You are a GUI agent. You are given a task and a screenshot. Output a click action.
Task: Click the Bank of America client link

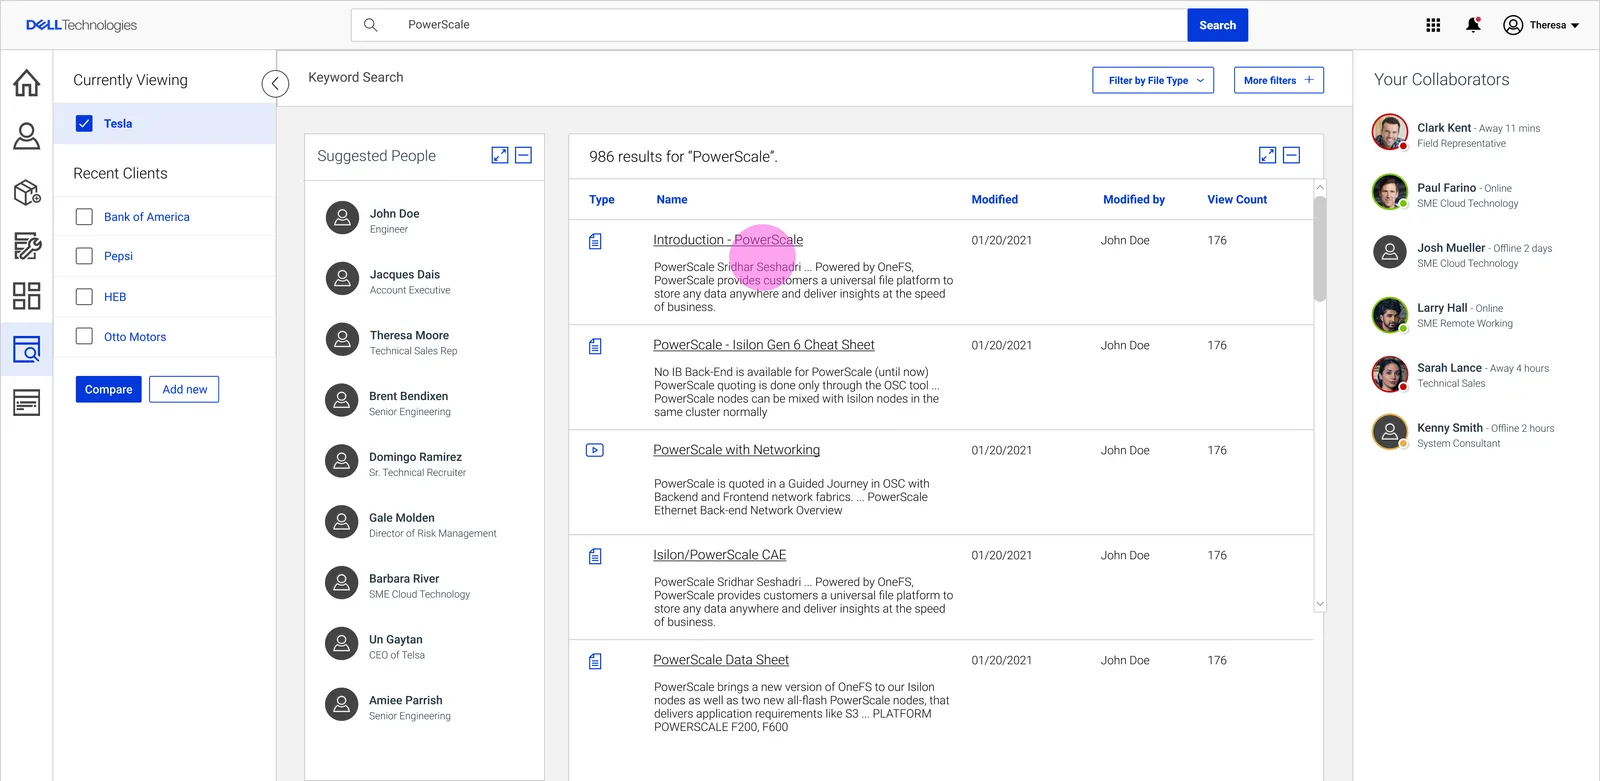(x=147, y=217)
